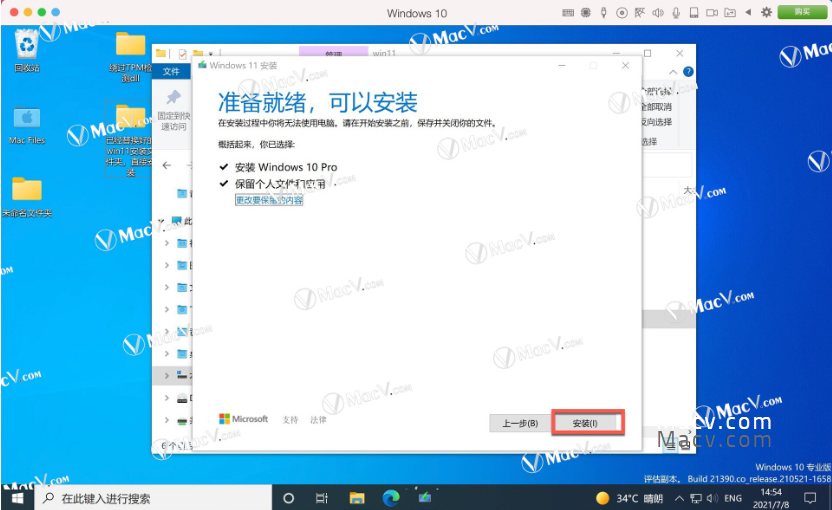Open the Parallels USB device icon
The height and width of the screenshot is (510, 832).
[603, 12]
